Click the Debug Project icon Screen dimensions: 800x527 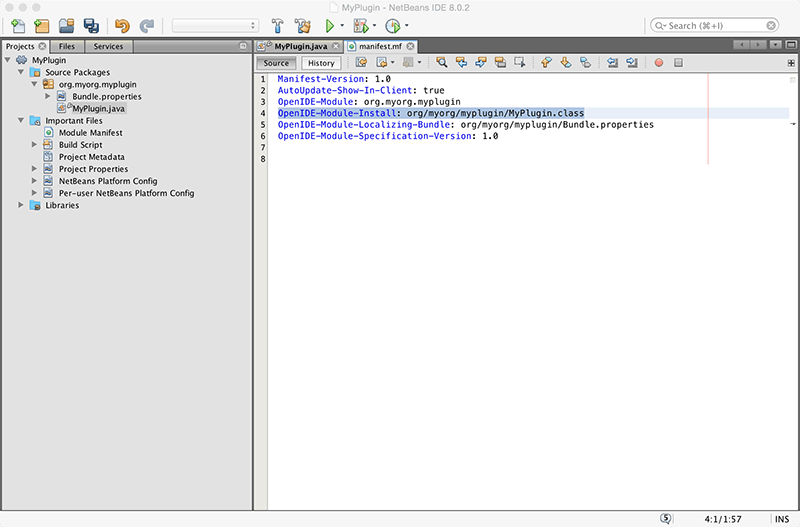[x=361, y=26]
